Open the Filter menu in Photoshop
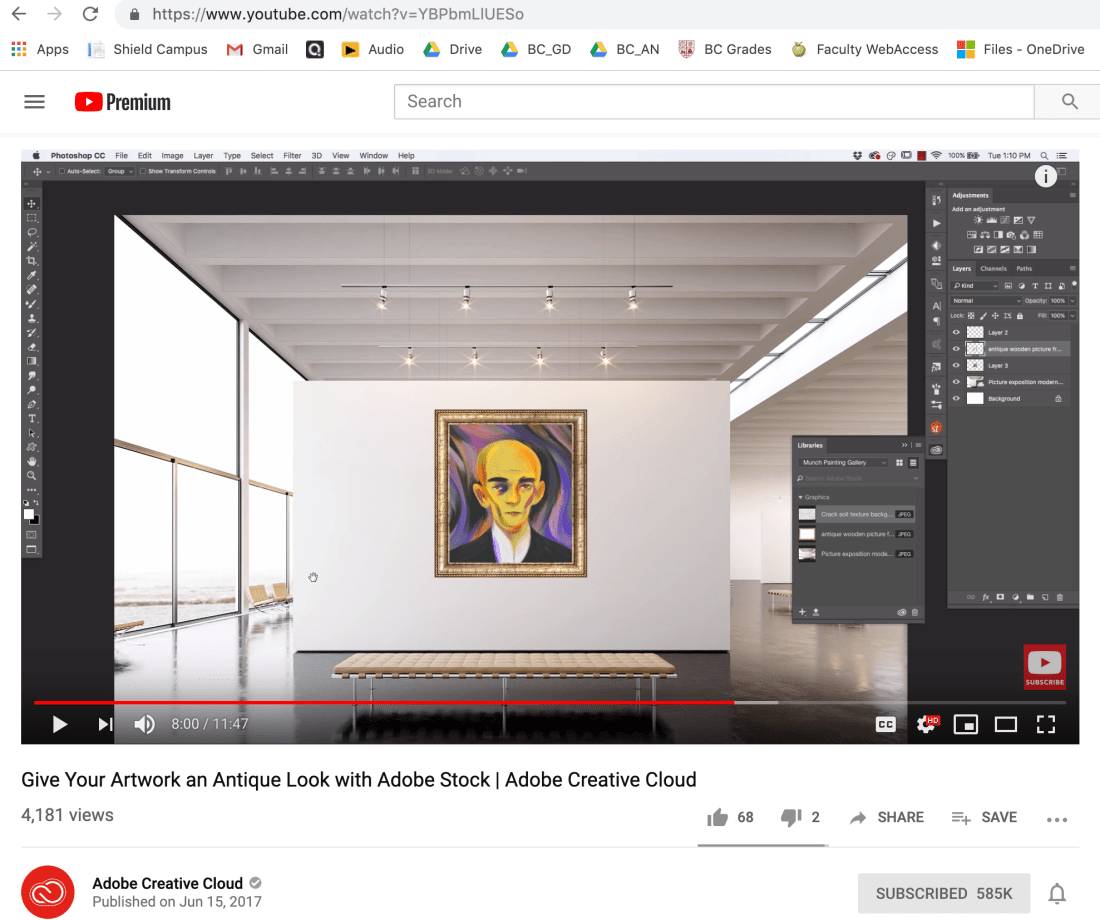 pos(291,155)
